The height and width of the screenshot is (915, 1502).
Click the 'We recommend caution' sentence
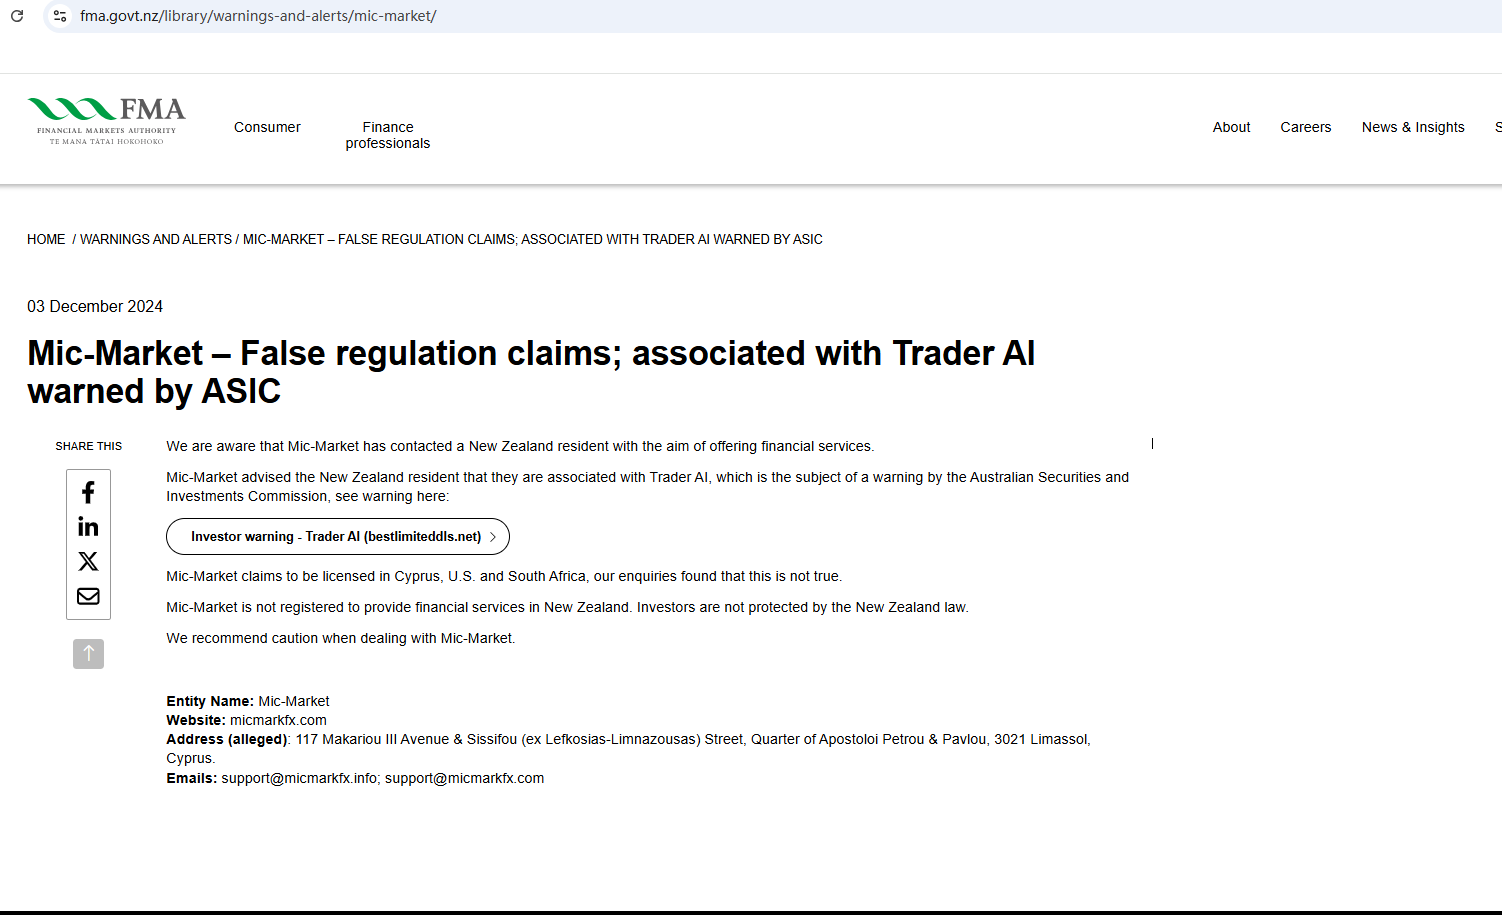341,638
